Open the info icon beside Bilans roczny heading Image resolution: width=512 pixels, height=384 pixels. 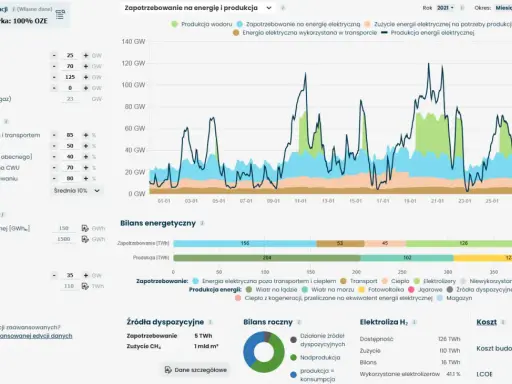pos(299,322)
